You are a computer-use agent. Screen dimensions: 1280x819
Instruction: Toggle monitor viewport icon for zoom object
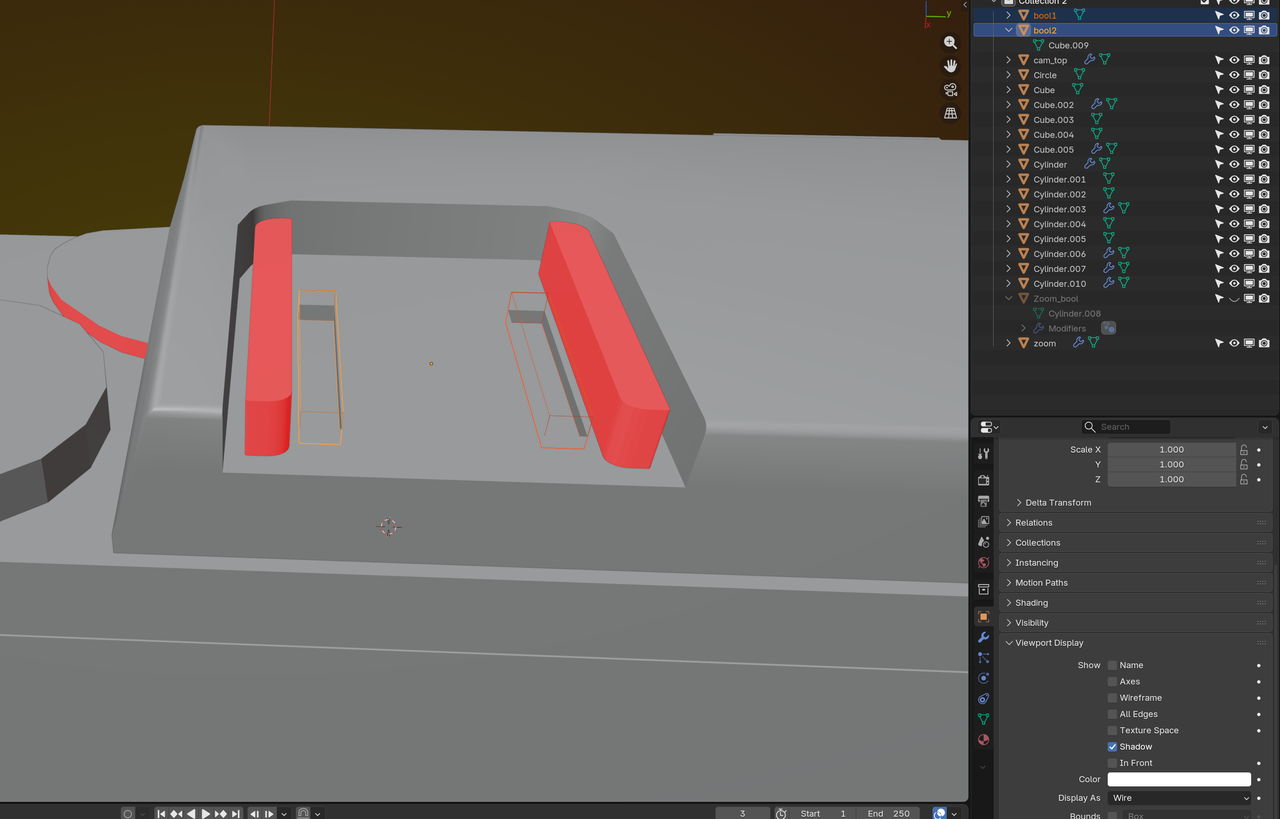click(1249, 343)
